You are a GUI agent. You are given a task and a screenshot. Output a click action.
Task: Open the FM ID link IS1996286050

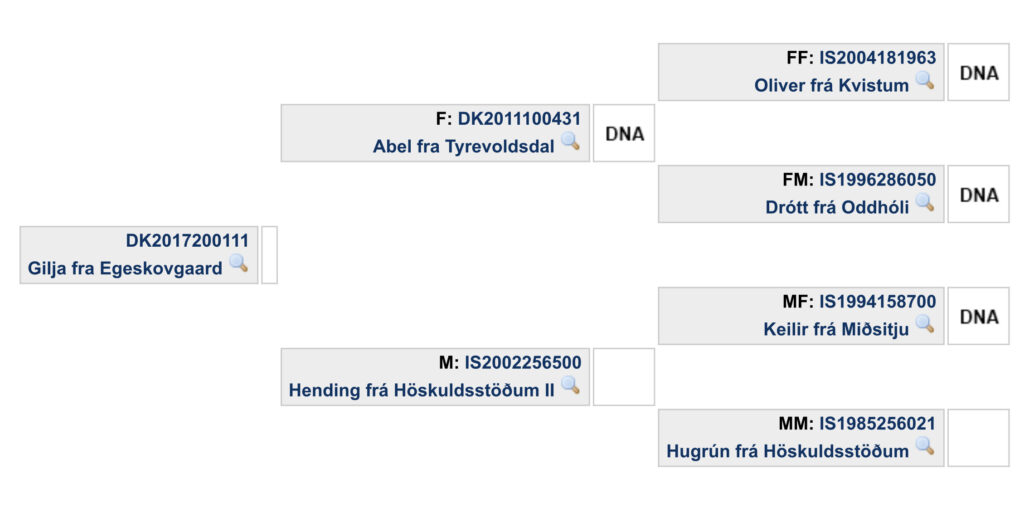[878, 180]
